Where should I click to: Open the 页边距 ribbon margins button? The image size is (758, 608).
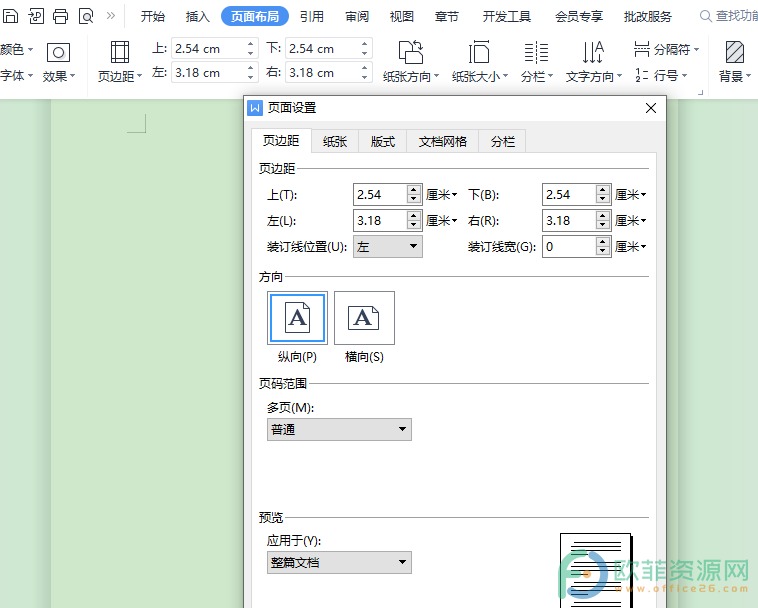coord(119,63)
